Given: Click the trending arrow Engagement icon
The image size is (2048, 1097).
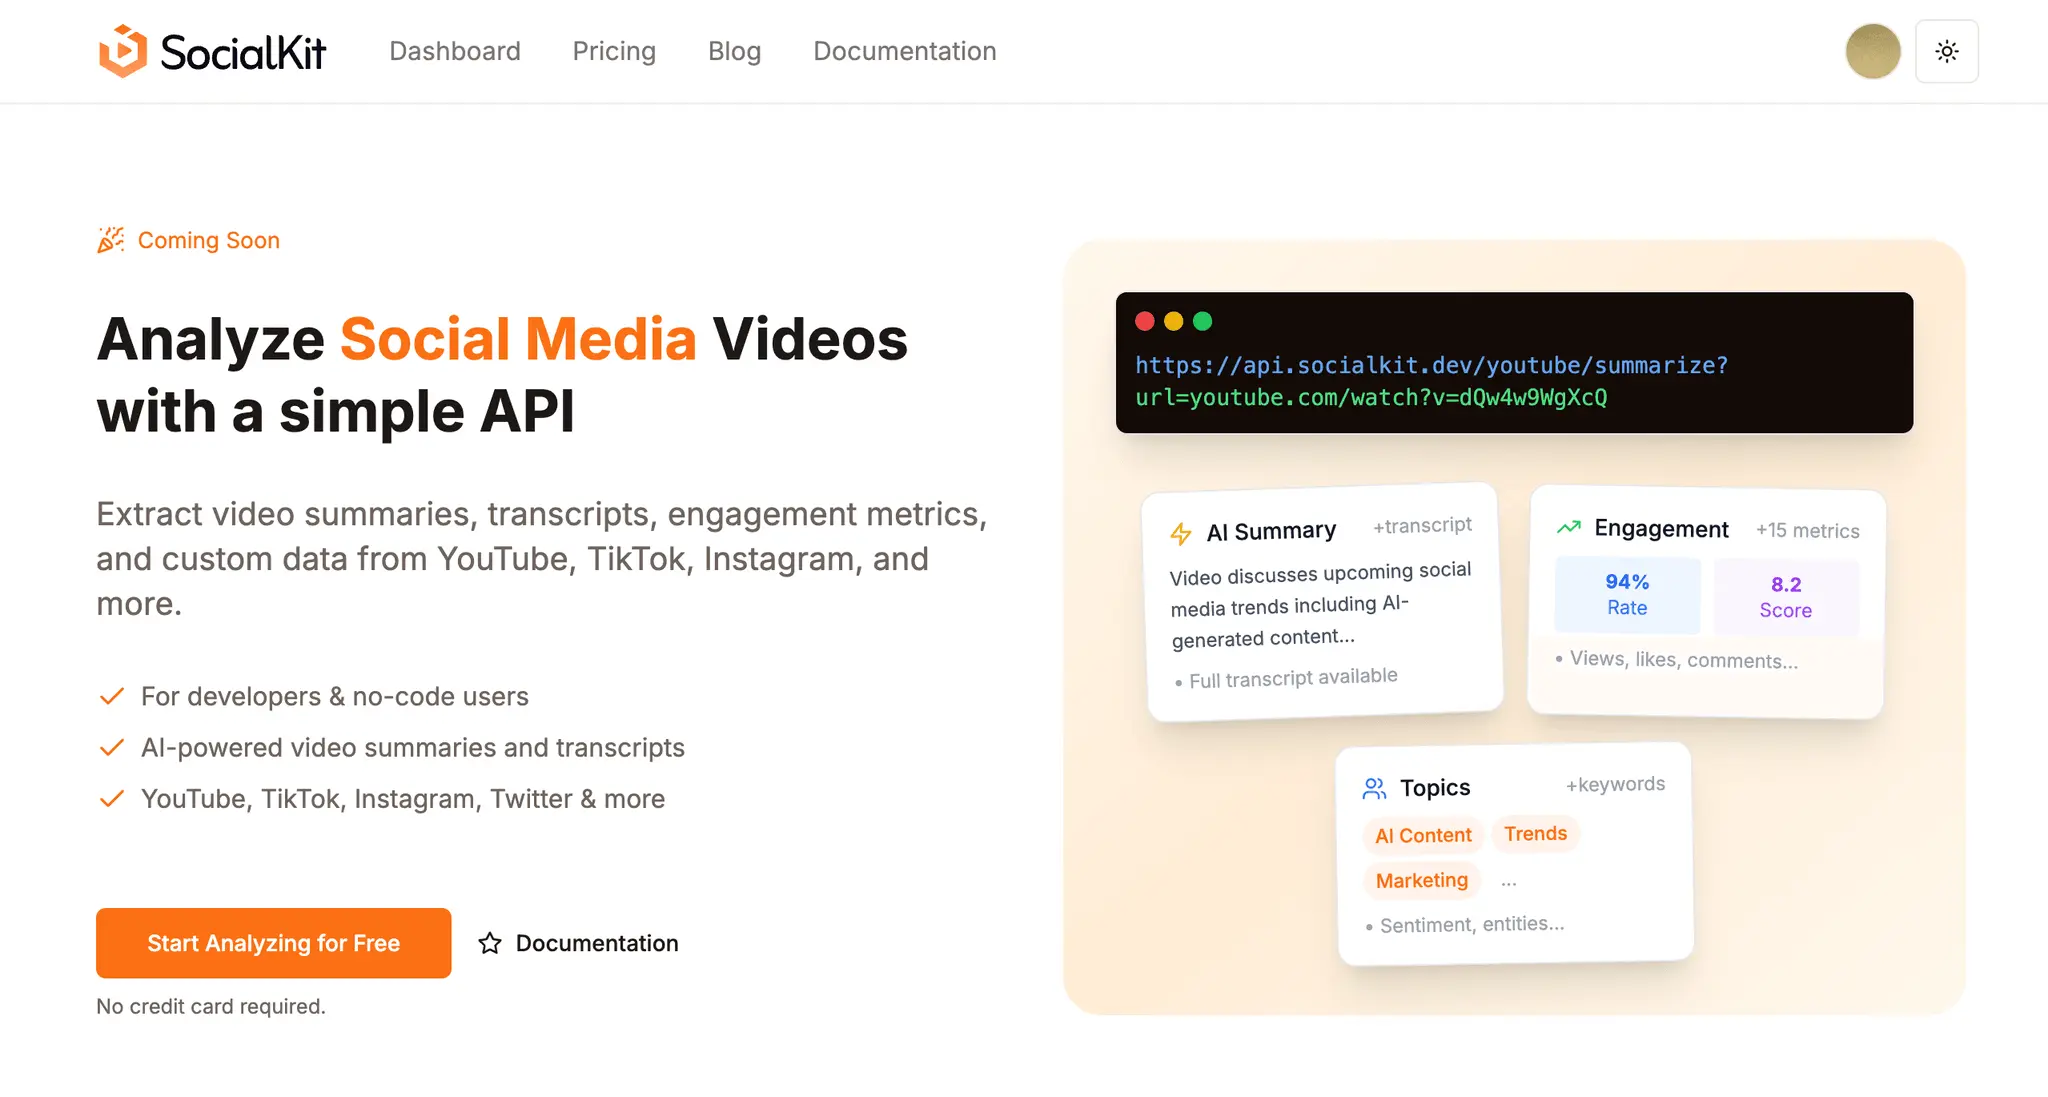Looking at the screenshot, I should pos(1569,527).
